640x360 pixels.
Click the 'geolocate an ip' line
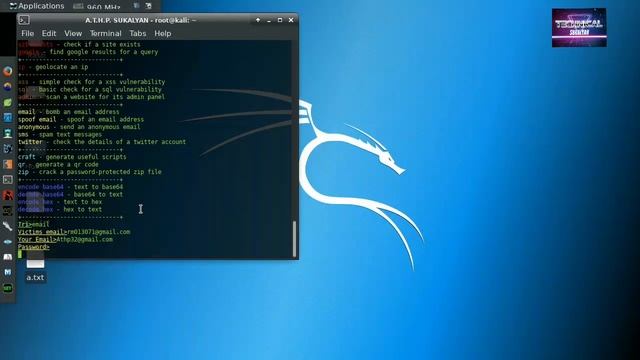53,67
